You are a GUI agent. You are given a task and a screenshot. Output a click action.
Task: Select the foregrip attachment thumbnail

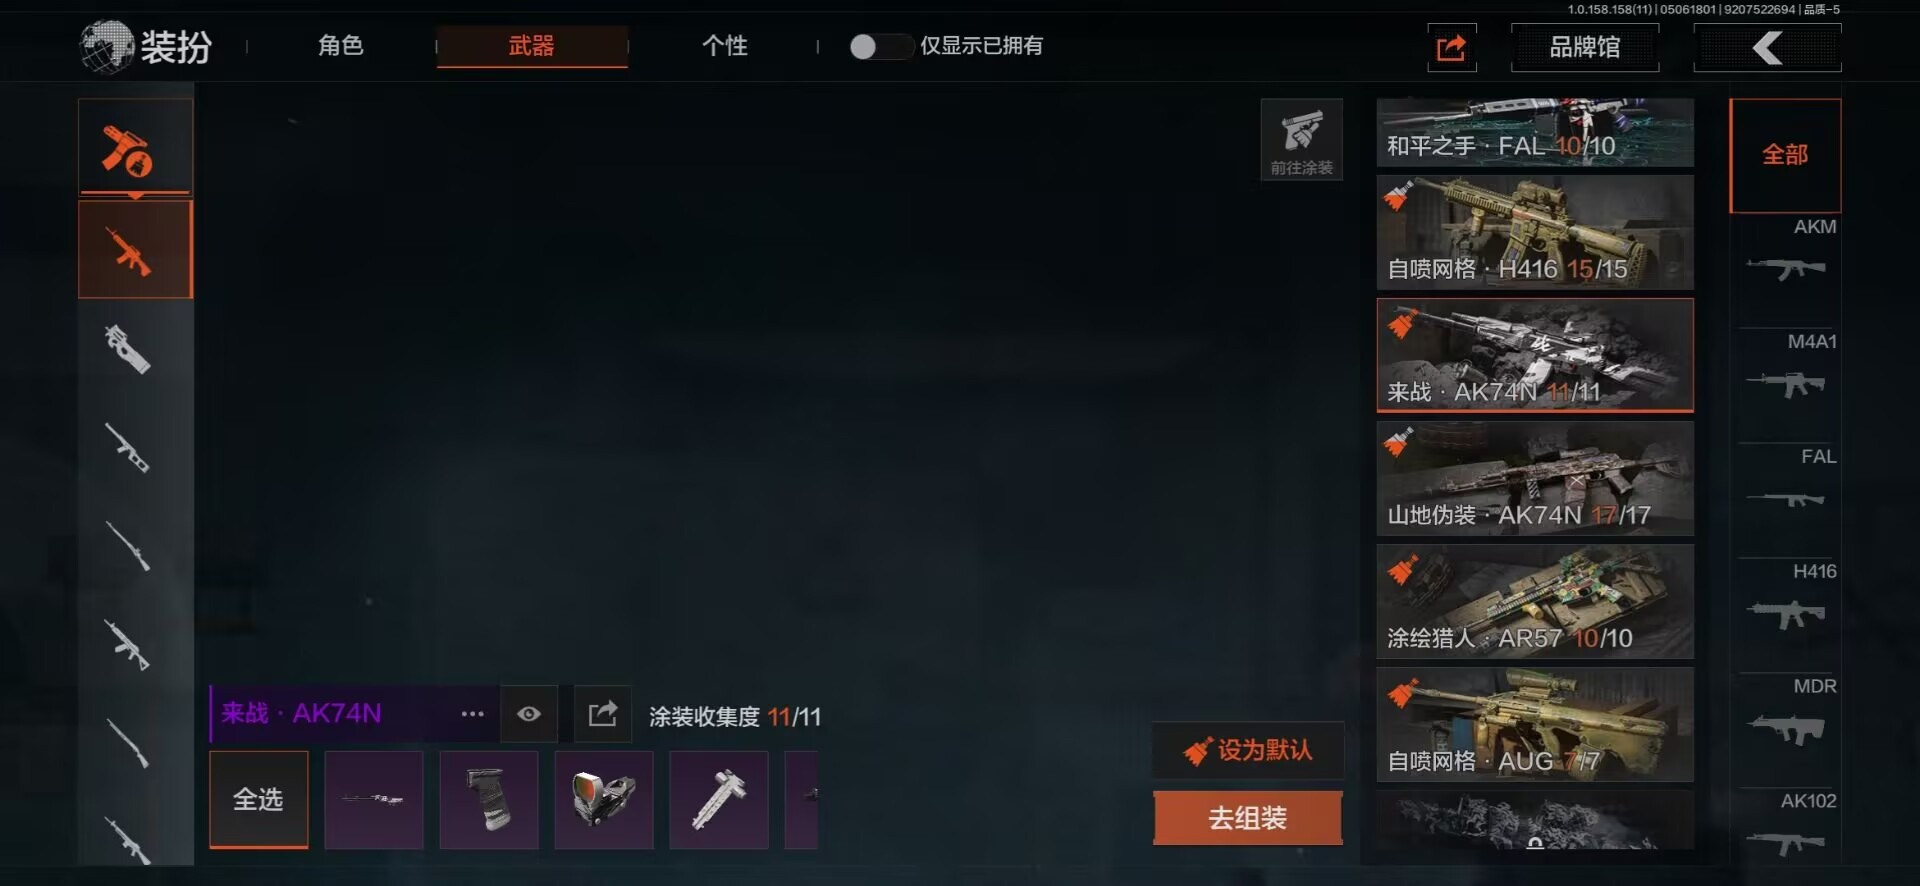tap(489, 799)
